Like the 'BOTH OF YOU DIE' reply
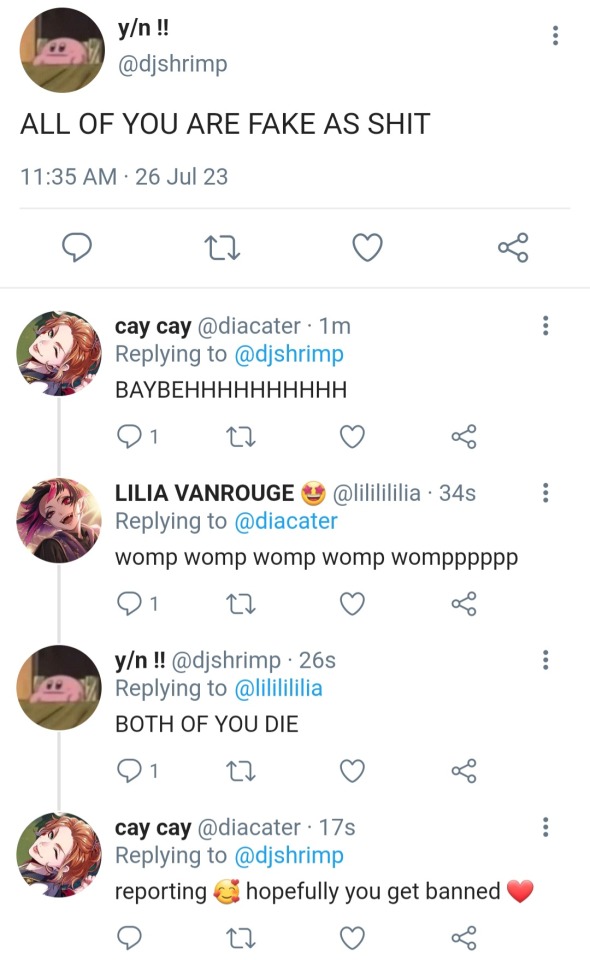This screenshot has height=960, width=590. click(352, 771)
